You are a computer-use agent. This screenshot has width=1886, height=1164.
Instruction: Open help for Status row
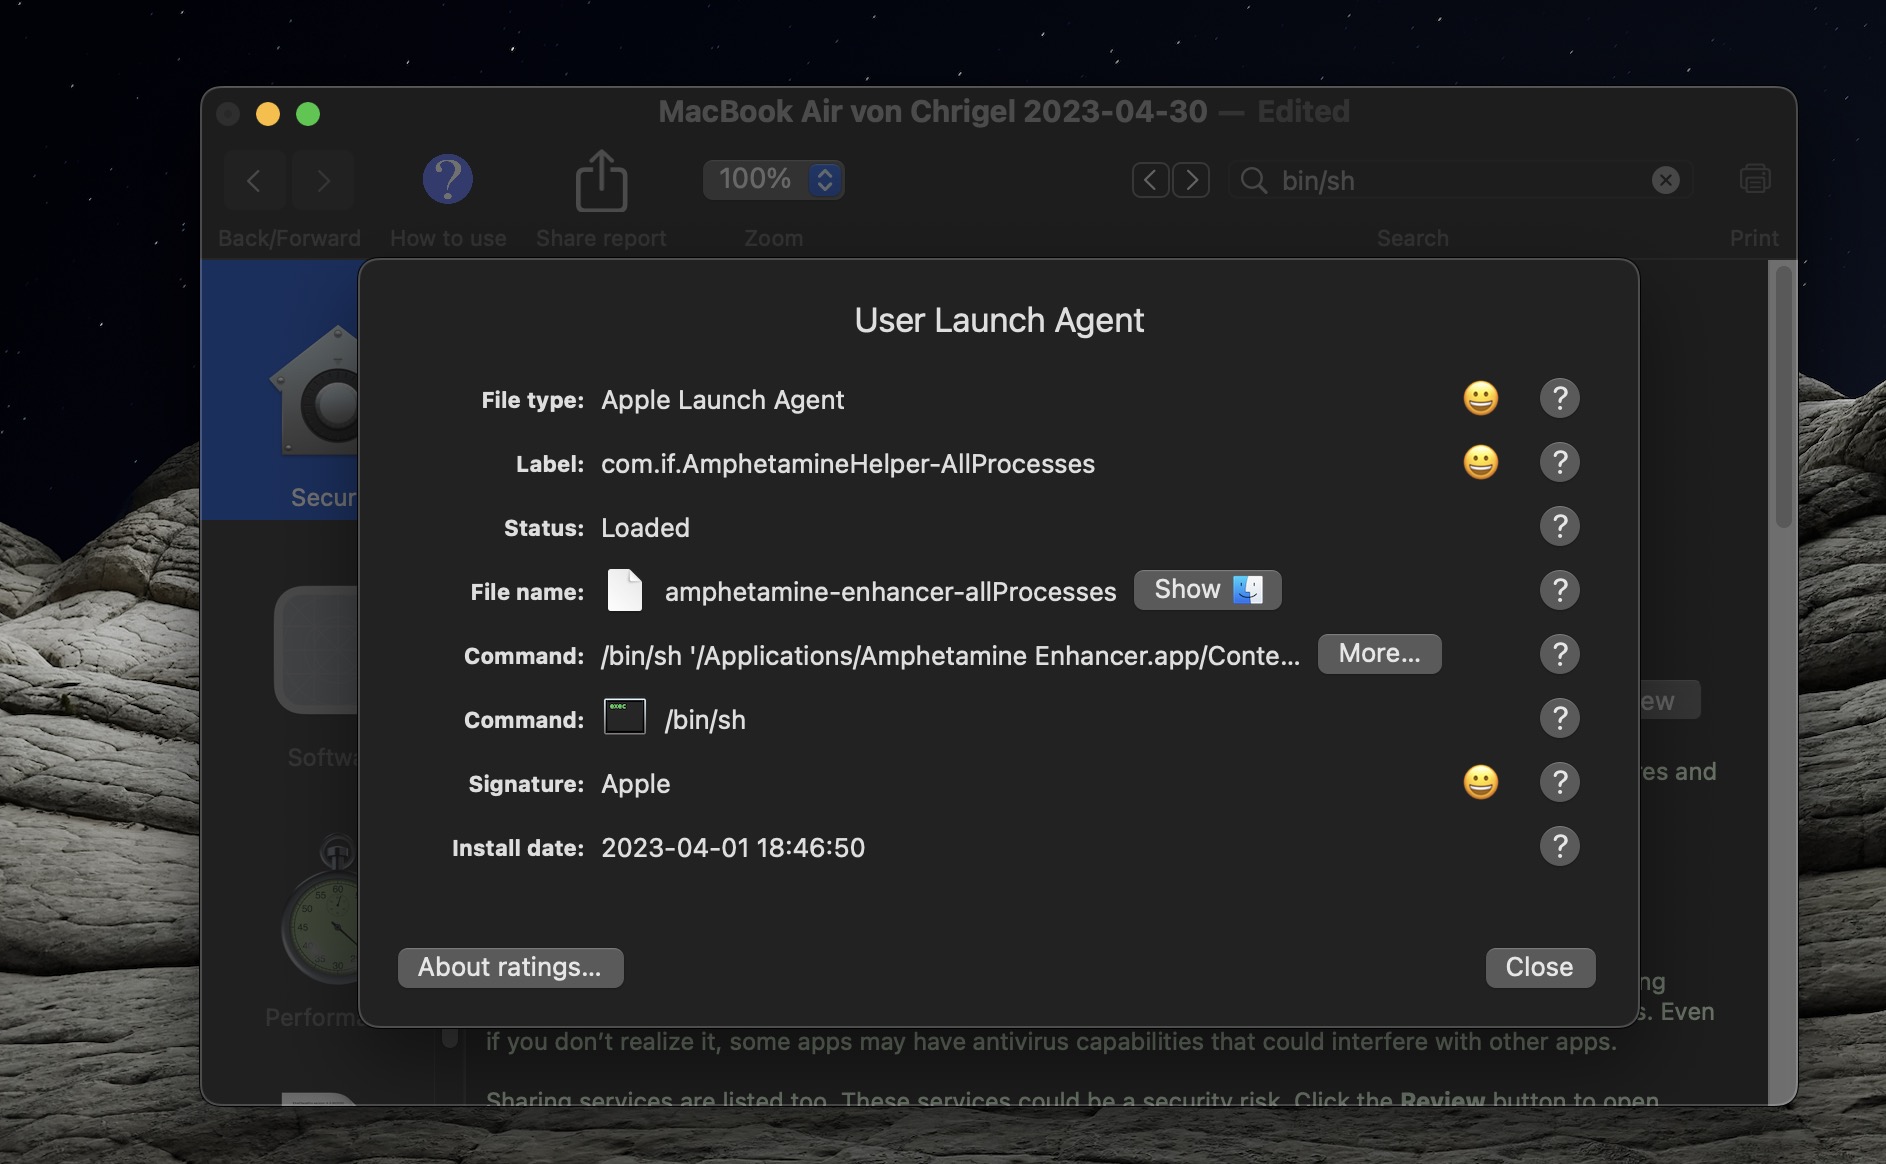(1560, 526)
